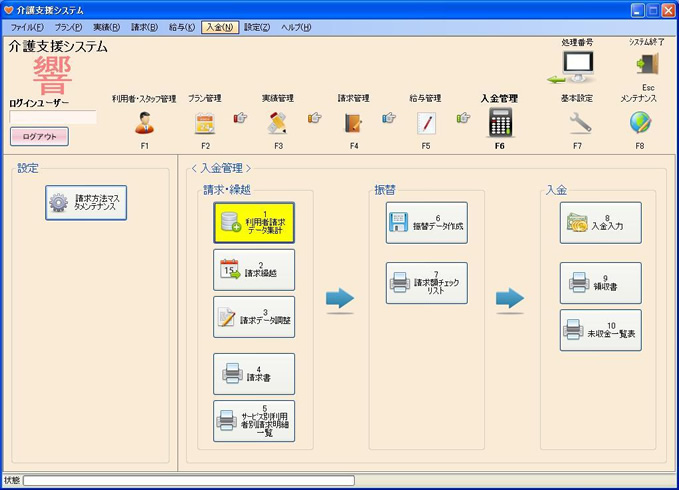The height and width of the screenshot is (490, 679).
Task: Select 入金管理 calculator icon (F6)
Action: click(499, 123)
